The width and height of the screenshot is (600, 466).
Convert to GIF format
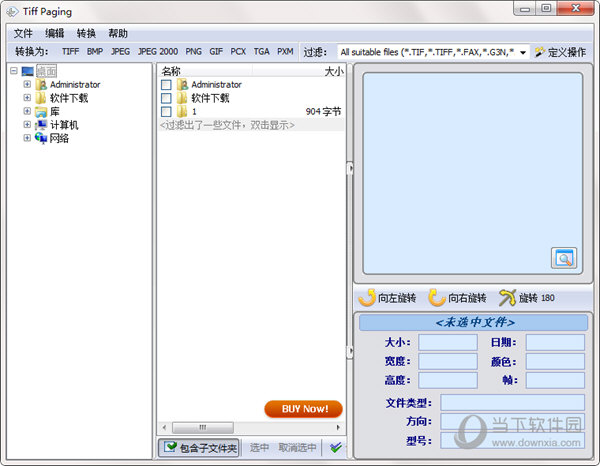pos(216,52)
